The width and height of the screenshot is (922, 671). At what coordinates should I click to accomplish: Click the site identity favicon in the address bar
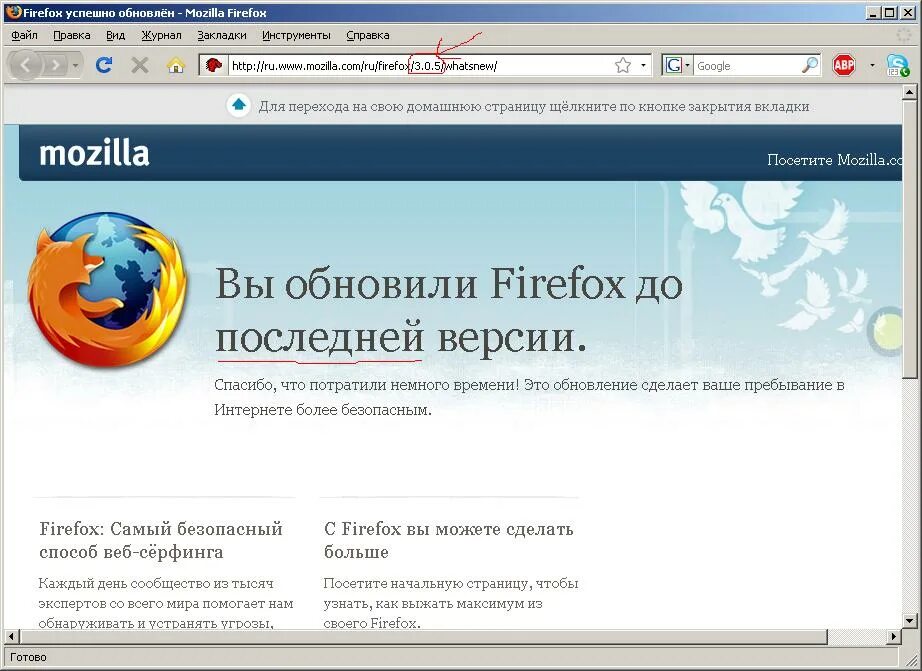pyautogui.click(x=213, y=65)
